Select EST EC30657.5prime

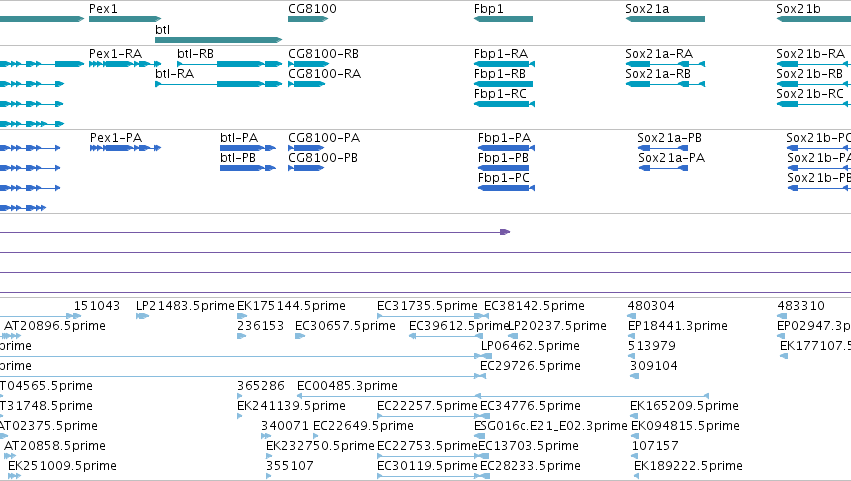click(345, 326)
